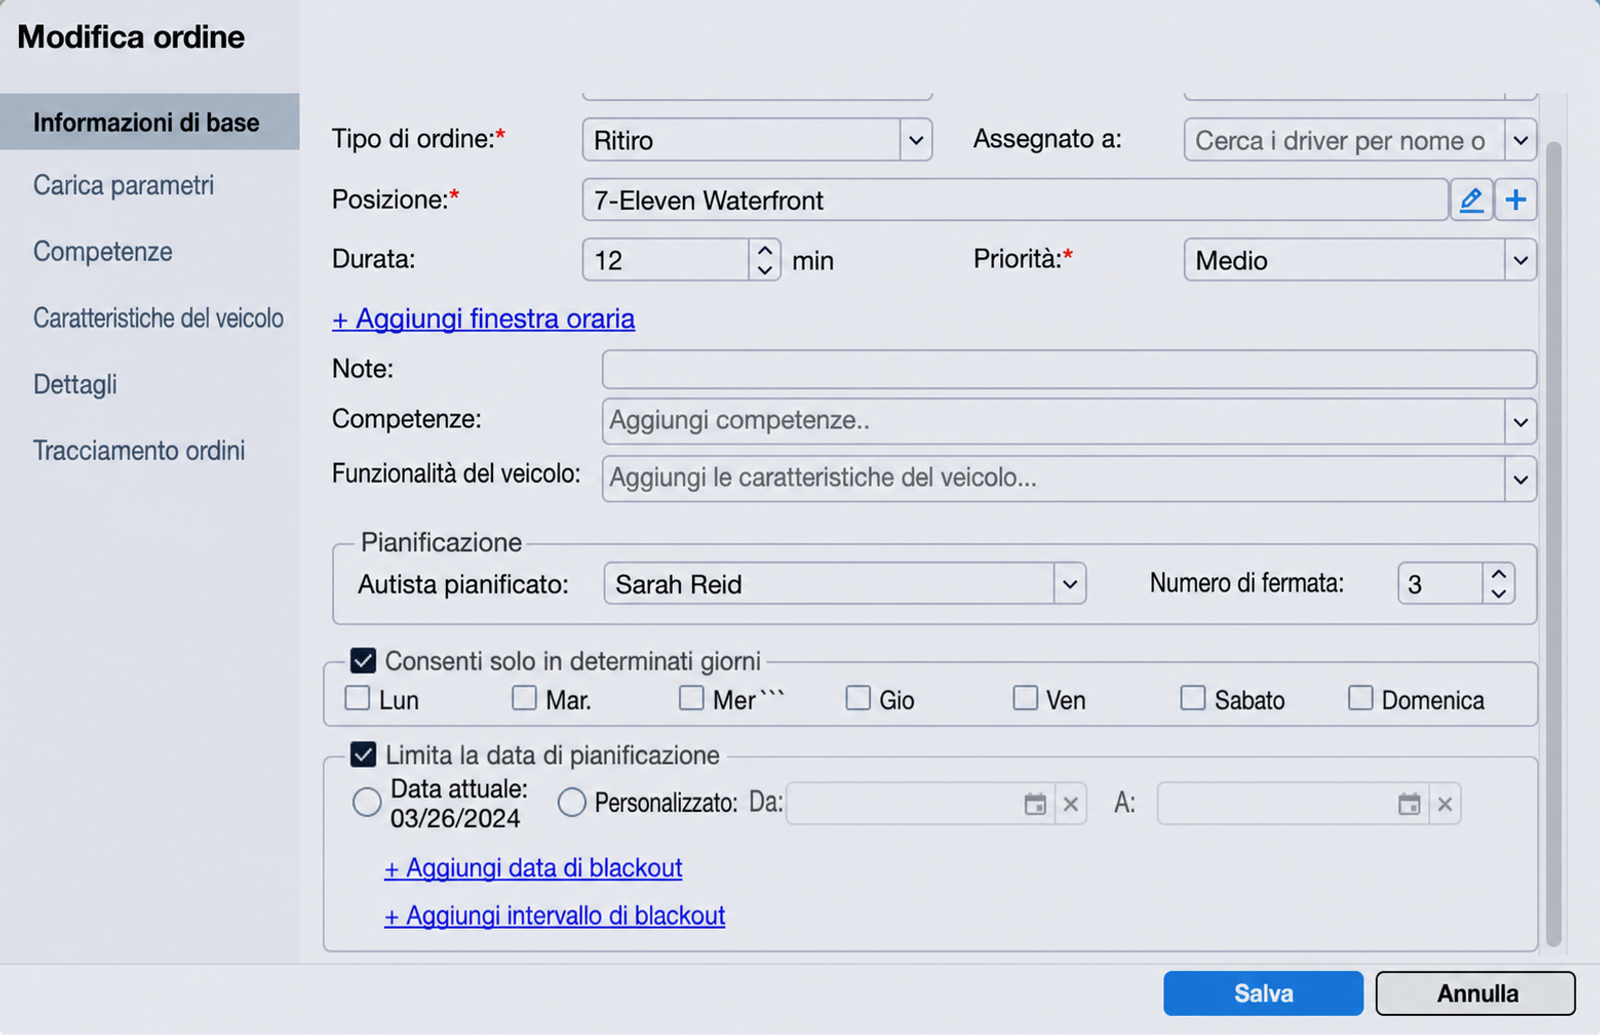Click the Durata minutes input field
This screenshot has width=1600, height=1035.
click(x=666, y=261)
